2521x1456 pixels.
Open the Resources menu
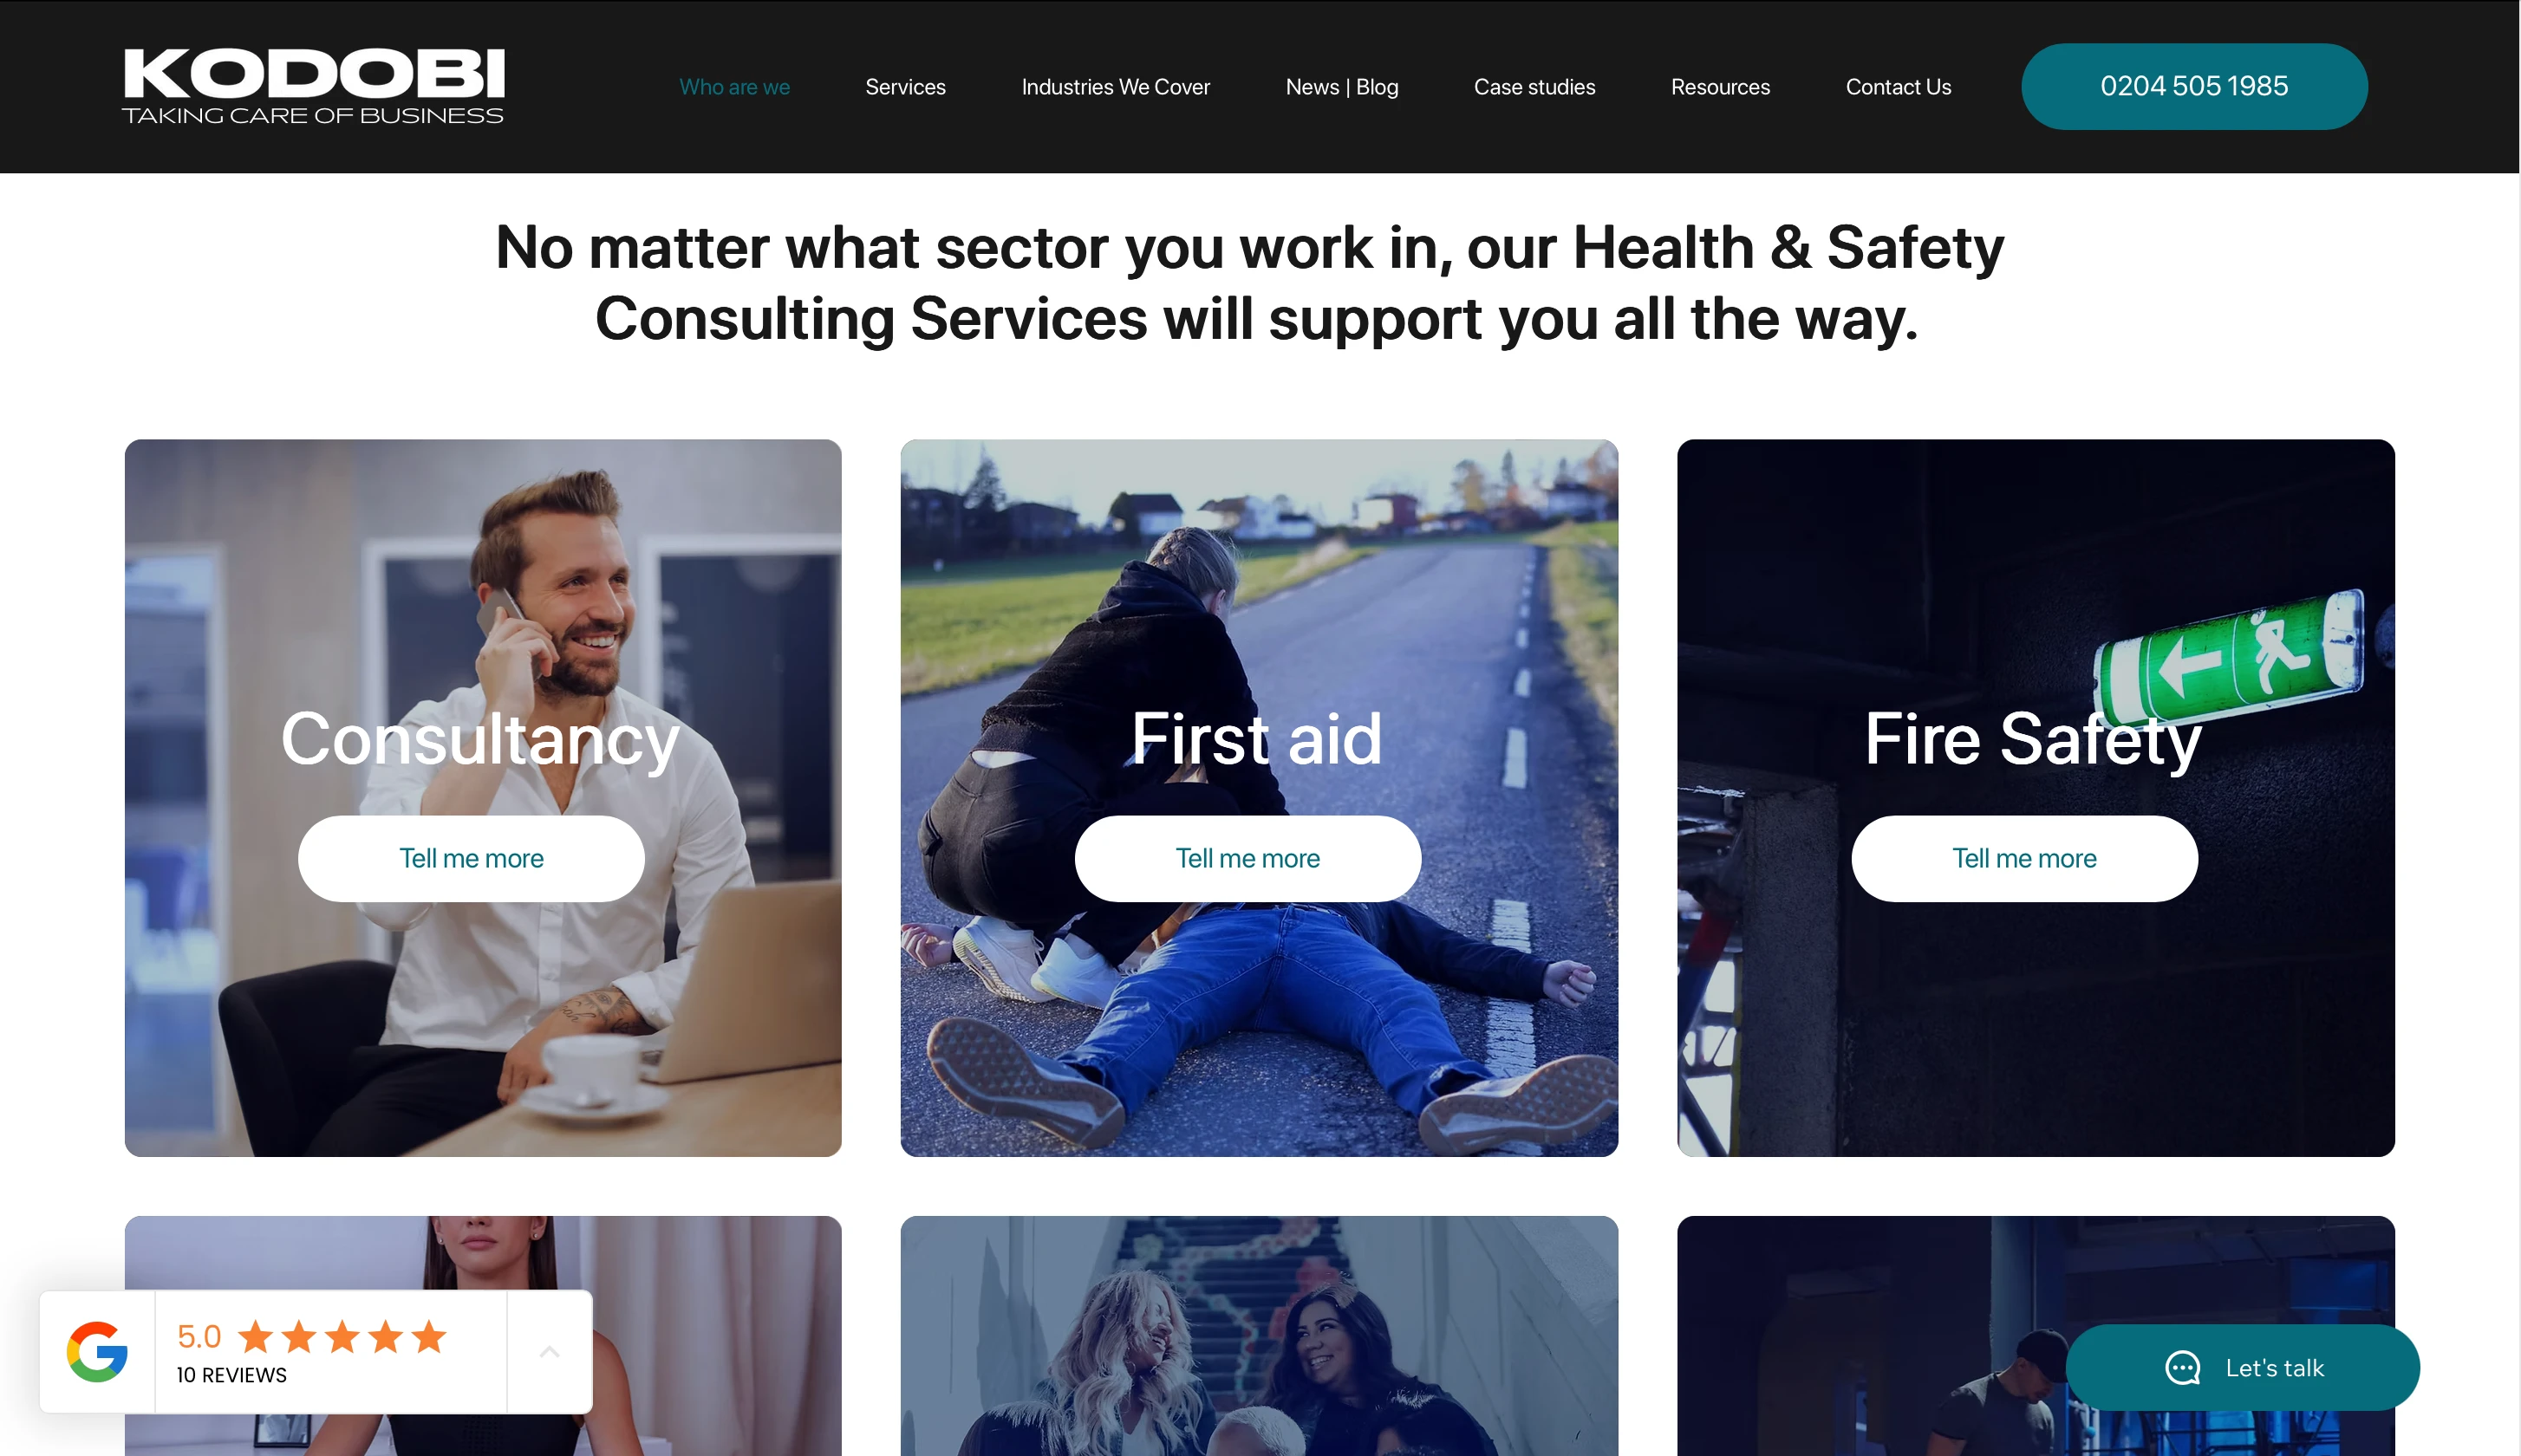click(1720, 87)
